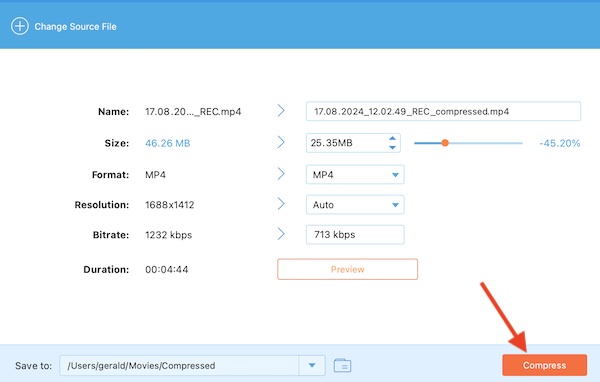Click the Save to path field
The image size is (600, 382).
click(x=179, y=366)
